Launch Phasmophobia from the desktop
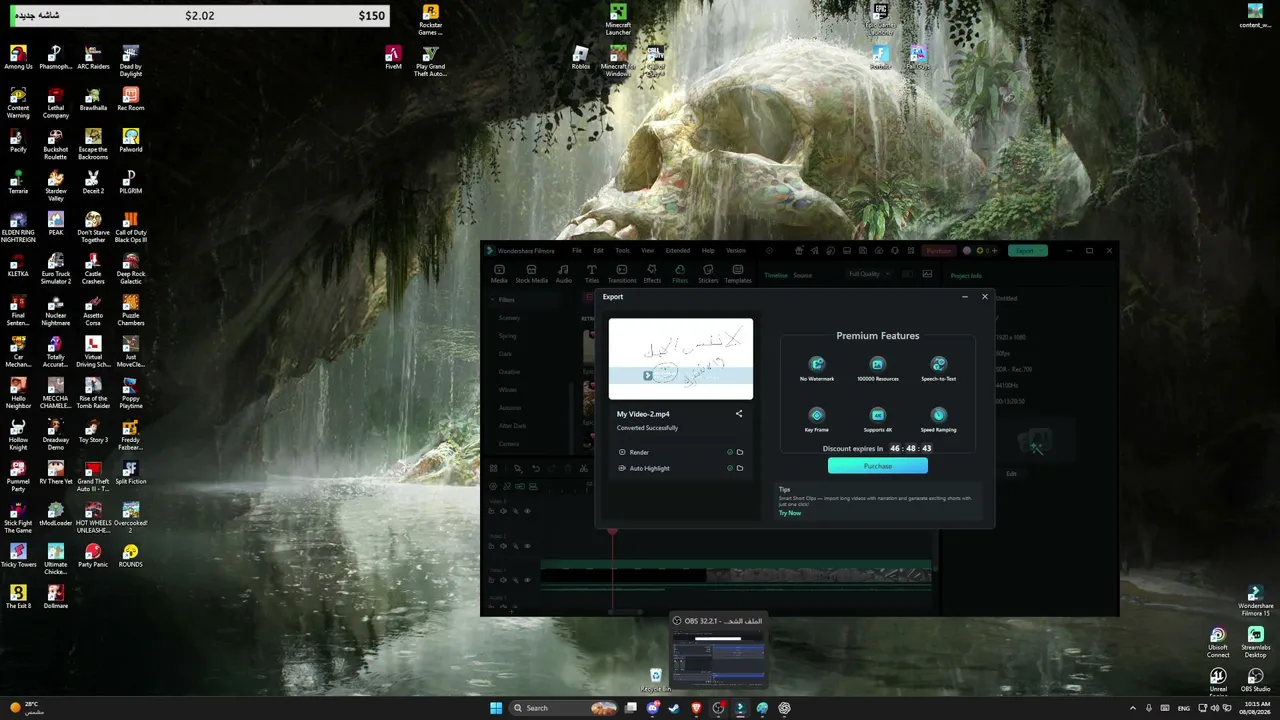Image resolution: width=1280 pixels, height=720 pixels. point(56,58)
